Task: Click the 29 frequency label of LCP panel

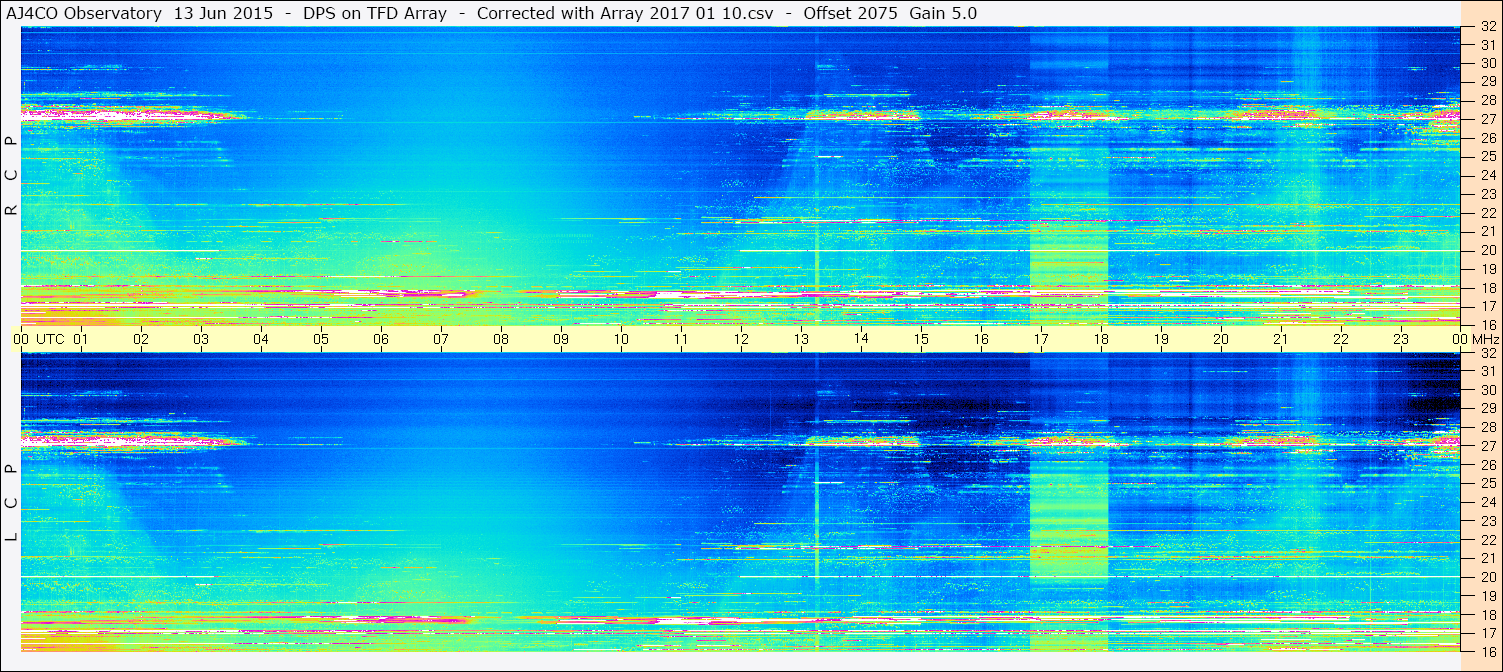Action: (1487, 409)
